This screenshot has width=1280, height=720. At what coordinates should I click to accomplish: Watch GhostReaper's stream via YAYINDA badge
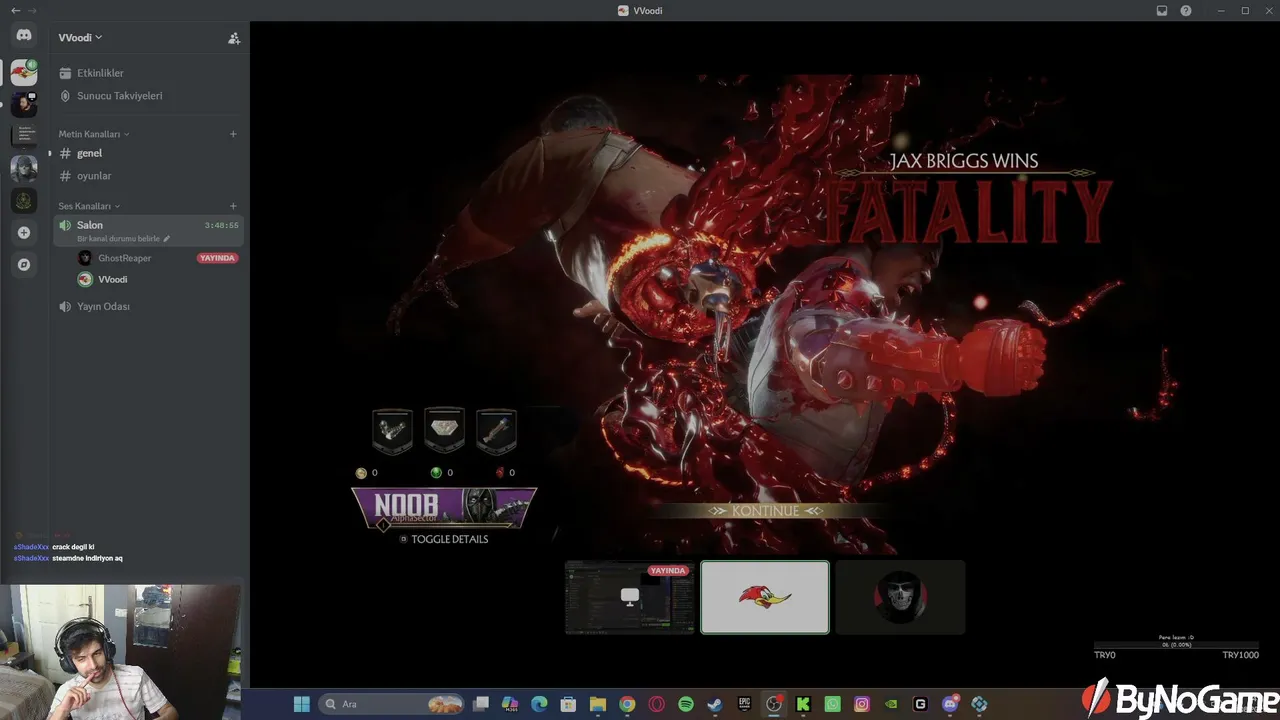217,258
